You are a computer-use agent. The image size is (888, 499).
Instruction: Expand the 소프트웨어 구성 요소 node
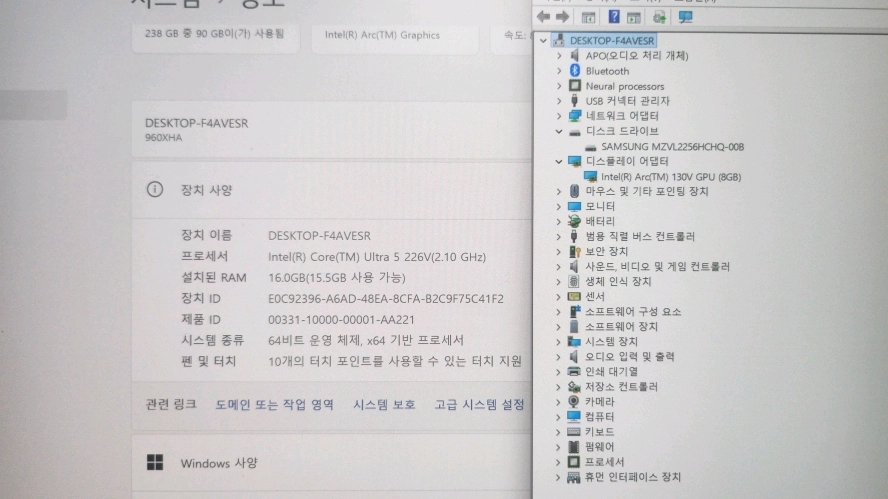(559, 312)
